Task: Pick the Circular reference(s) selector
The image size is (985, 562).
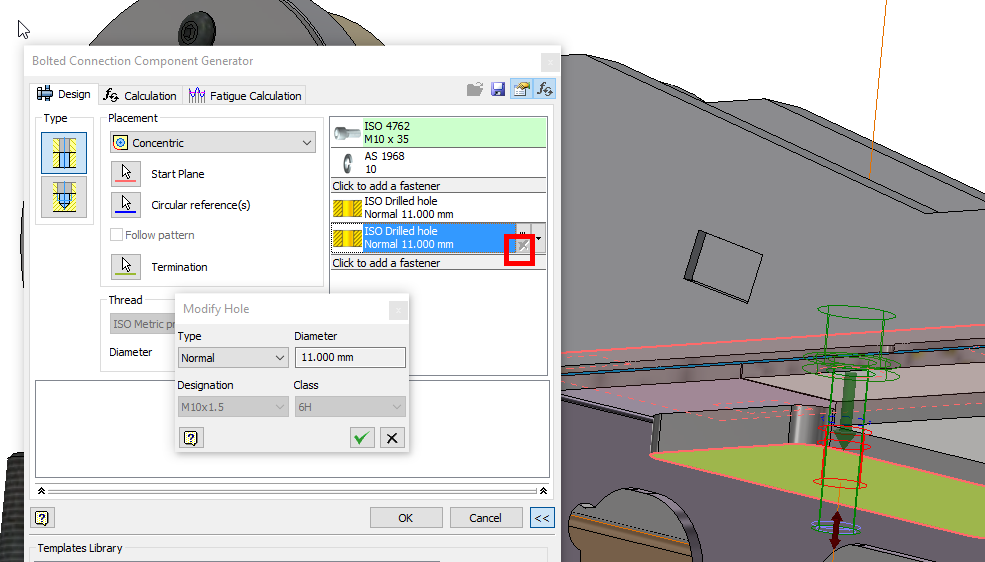Action: [x=126, y=204]
